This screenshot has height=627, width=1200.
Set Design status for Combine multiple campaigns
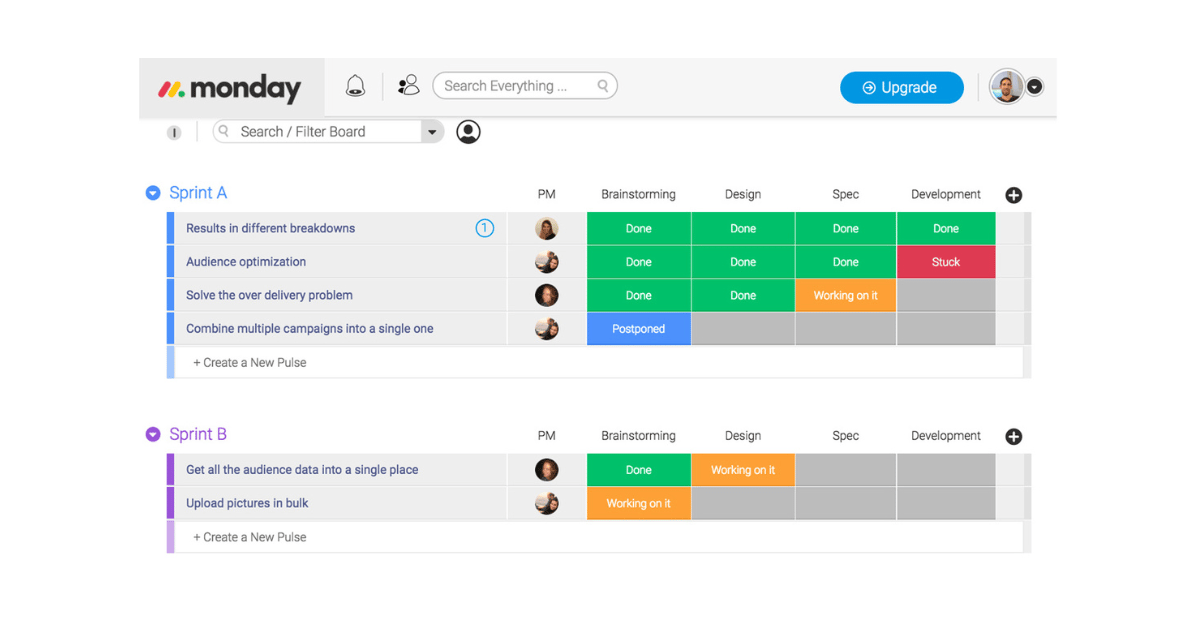743,328
